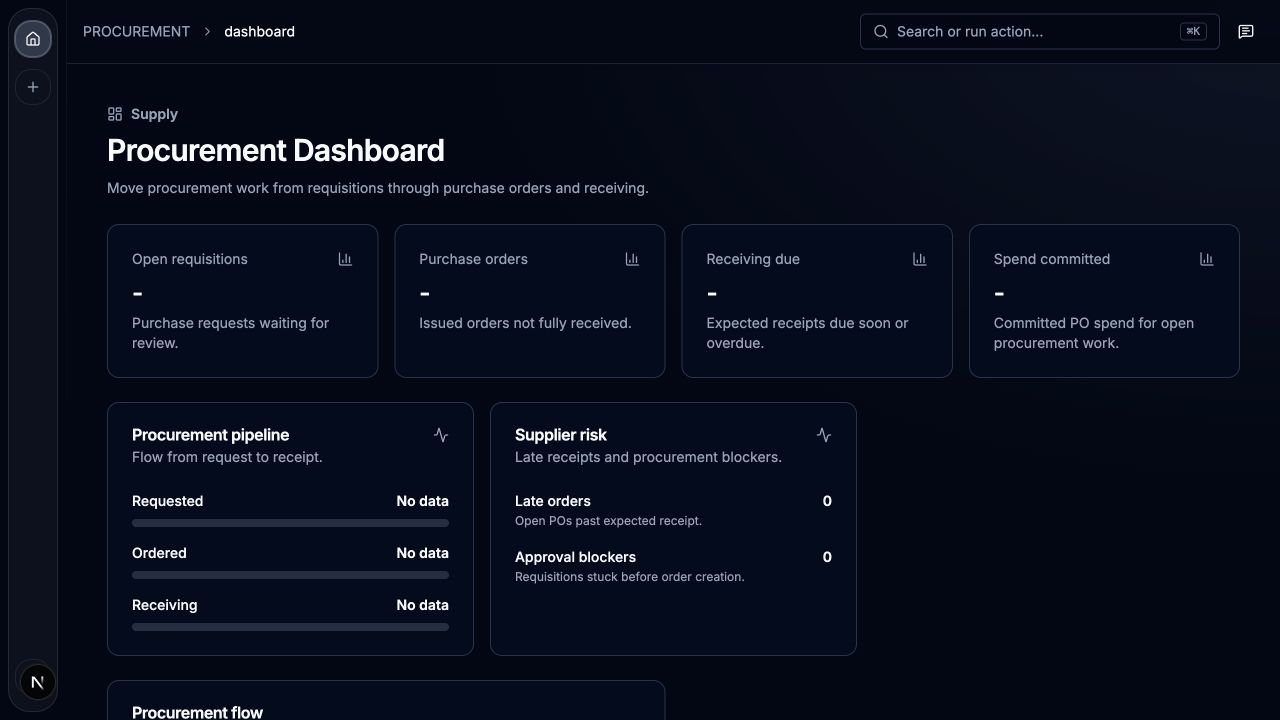This screenshot has width=1280, height=720.
Task: Click the plus icon in the sidebar
Action: click(x=33, y=87)
